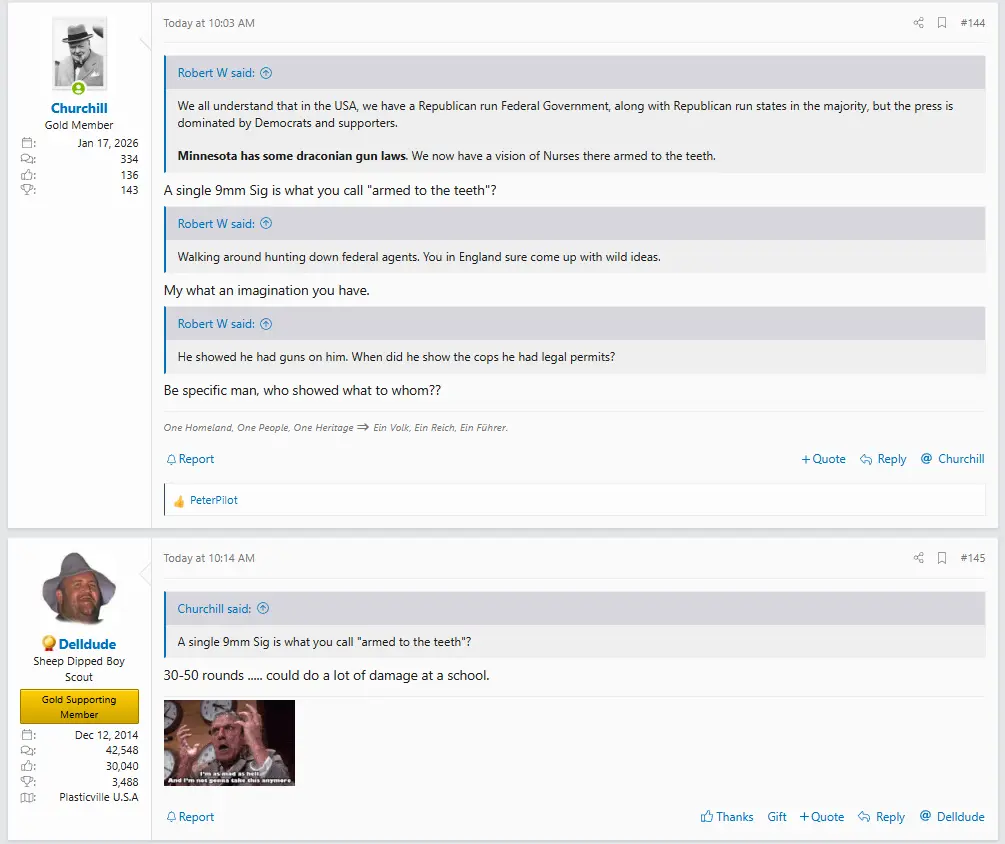Click Delldude's messages count icon
Screen dimensions: 1005x844
point(28,750)
